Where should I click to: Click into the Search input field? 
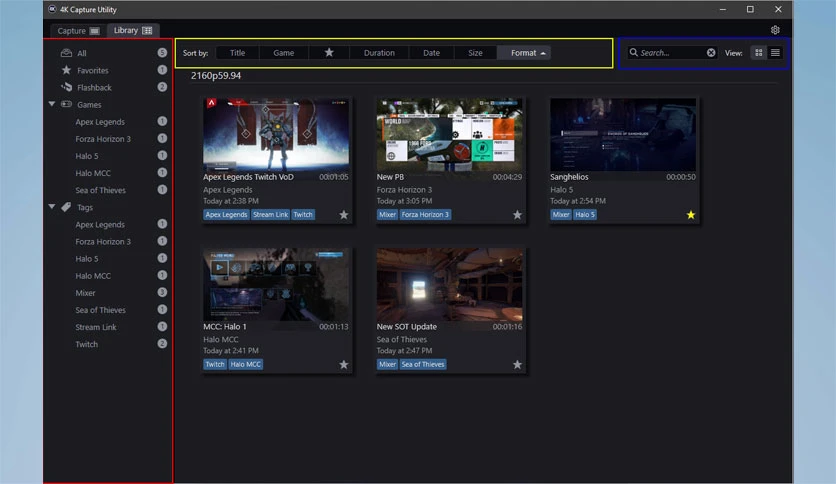(x=672, y=52)
